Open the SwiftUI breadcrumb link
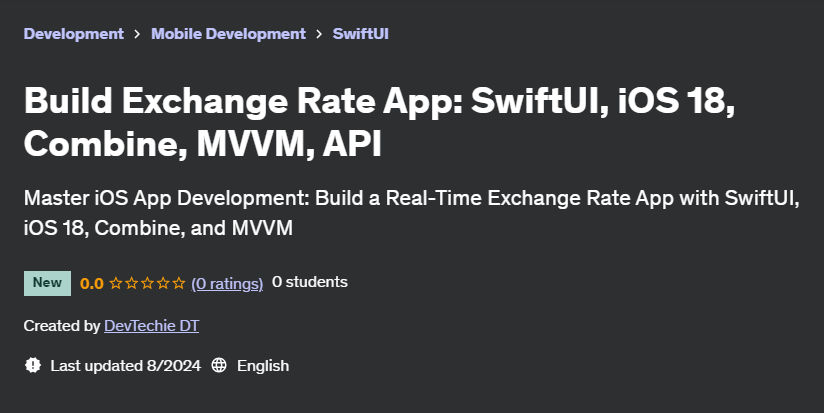 360,34
